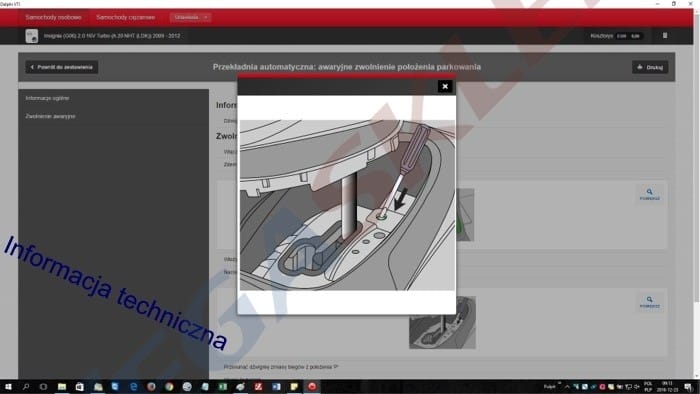The height and width of the screenshot is (394, 700).
Task: Click the Insignia 2.0 16V Turbo vehicle text
Action: (112, 36)
